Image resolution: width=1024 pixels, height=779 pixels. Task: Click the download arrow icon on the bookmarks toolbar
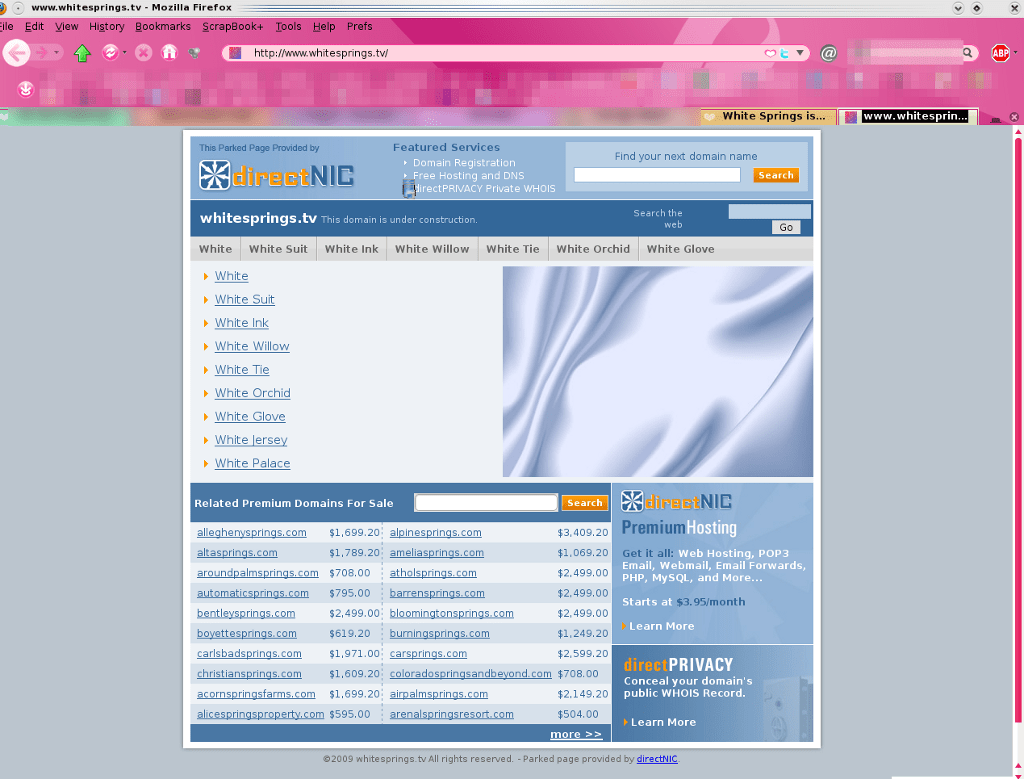click(x=25, y=89)
